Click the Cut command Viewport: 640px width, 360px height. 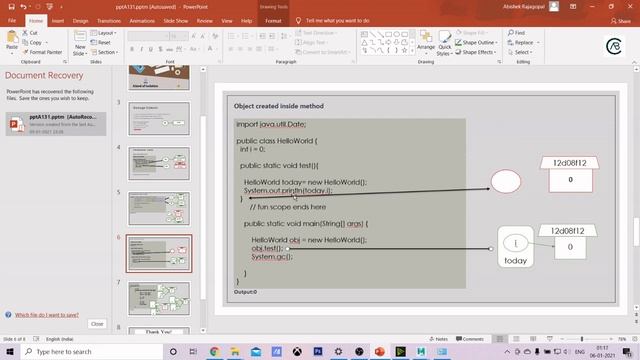[x=30, y=33]
